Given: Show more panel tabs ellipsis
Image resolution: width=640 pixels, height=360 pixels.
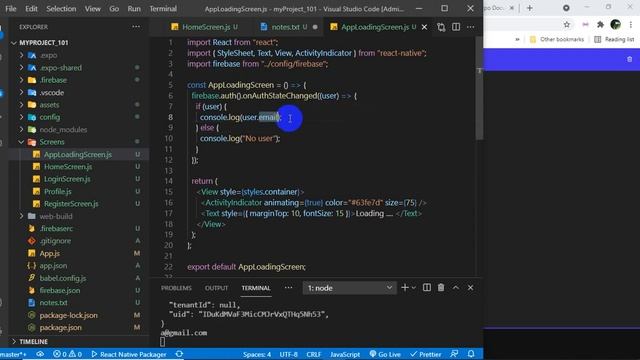Looking at the screenshot, I should coord(289,288).
